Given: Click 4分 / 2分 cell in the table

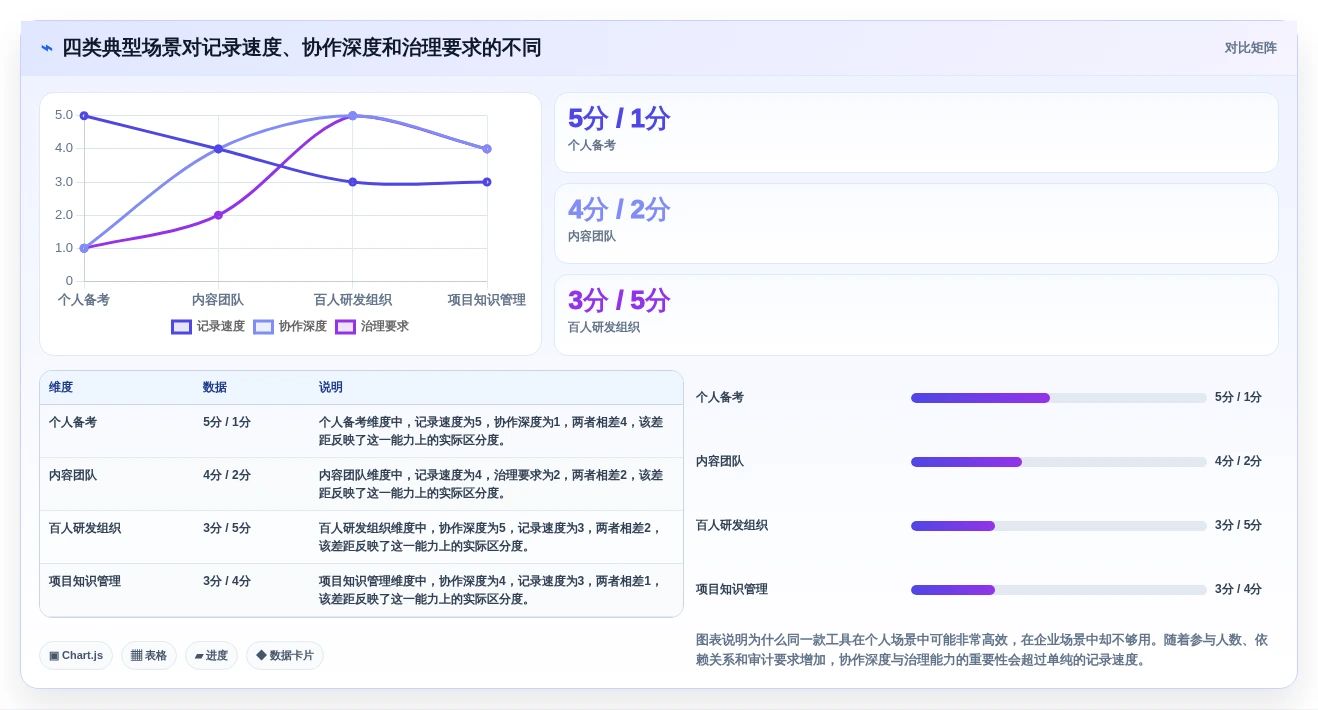Looking at the screenshot, I should pyautogui.click(x=227, y=475).
